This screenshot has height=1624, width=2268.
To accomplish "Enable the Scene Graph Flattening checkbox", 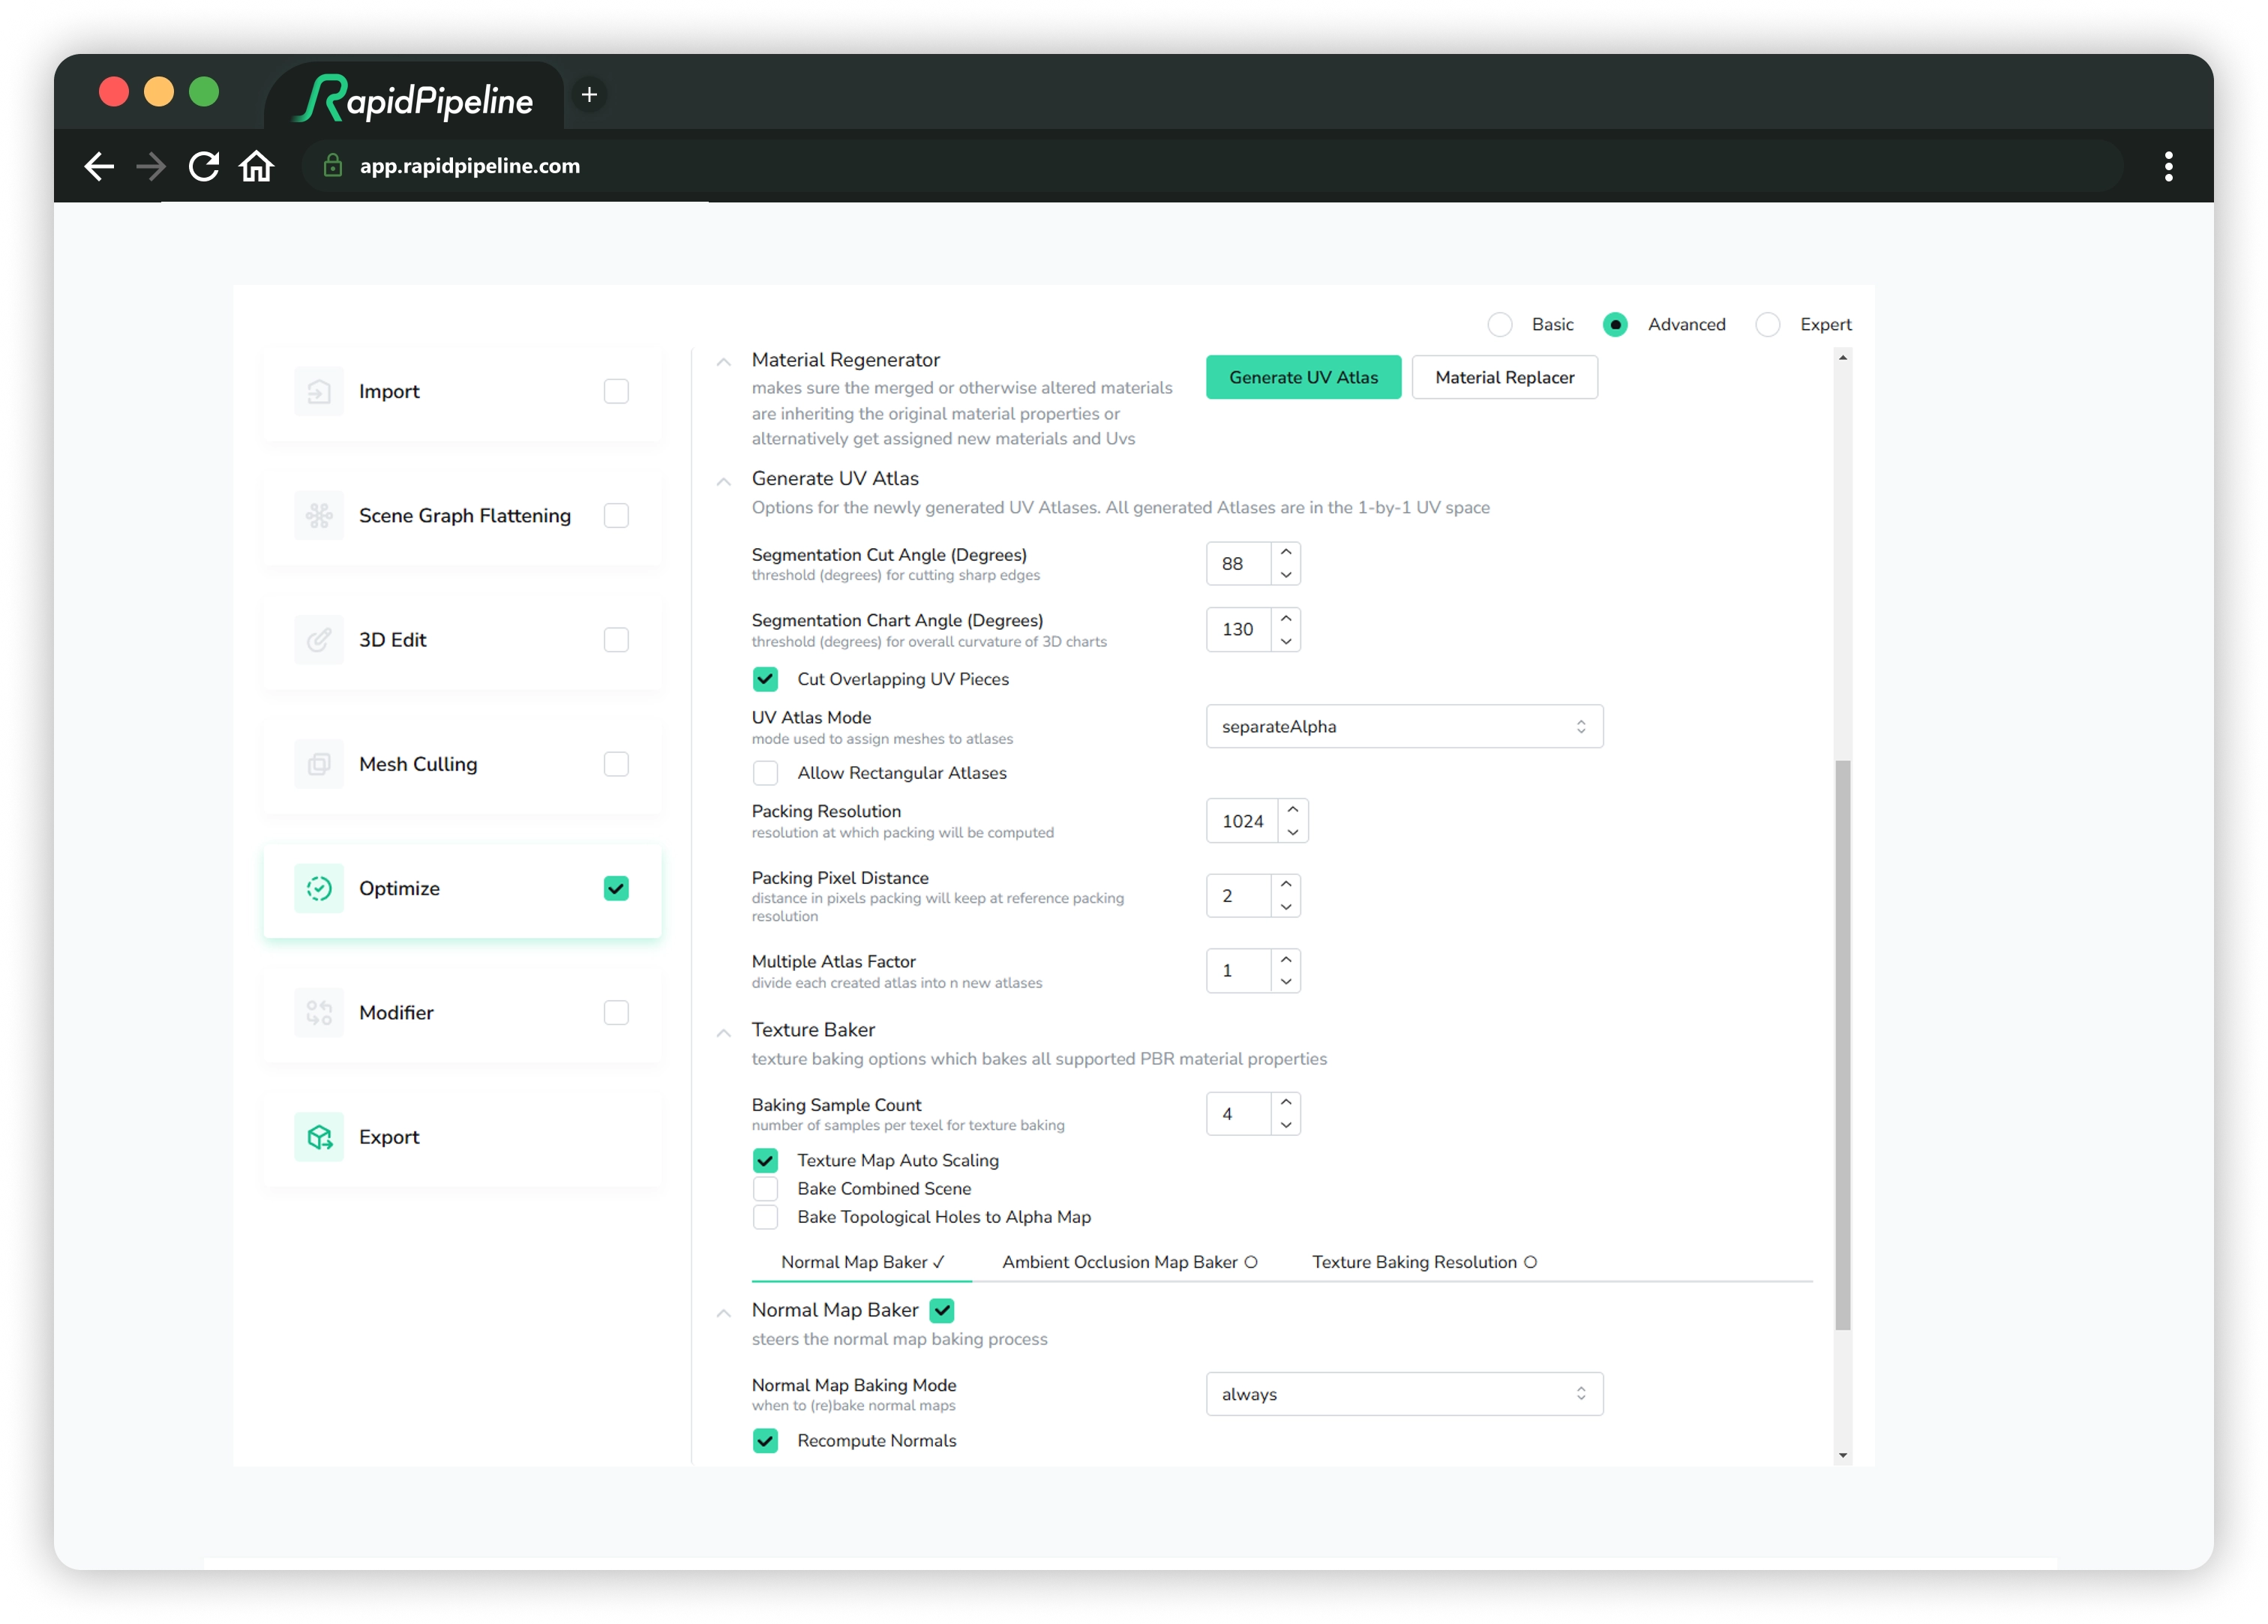I will tap(616, 515).
